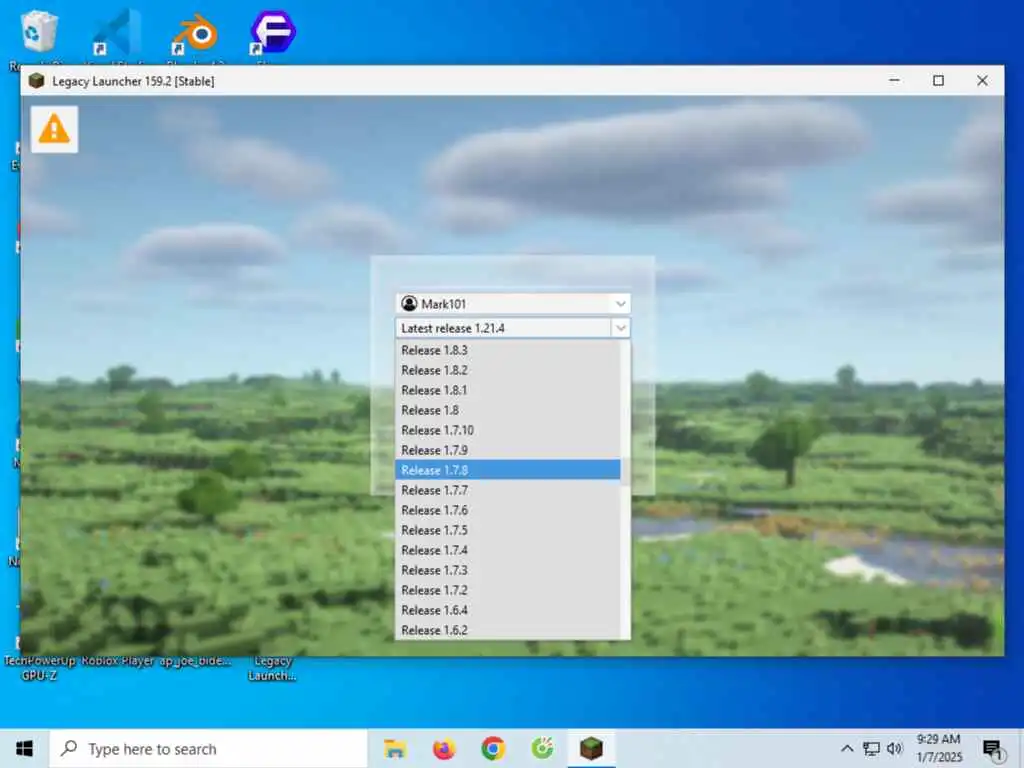Open the Recycle Bin desktop icon
The width and height of the screenshot is (1024, 768).
[39, 31]
